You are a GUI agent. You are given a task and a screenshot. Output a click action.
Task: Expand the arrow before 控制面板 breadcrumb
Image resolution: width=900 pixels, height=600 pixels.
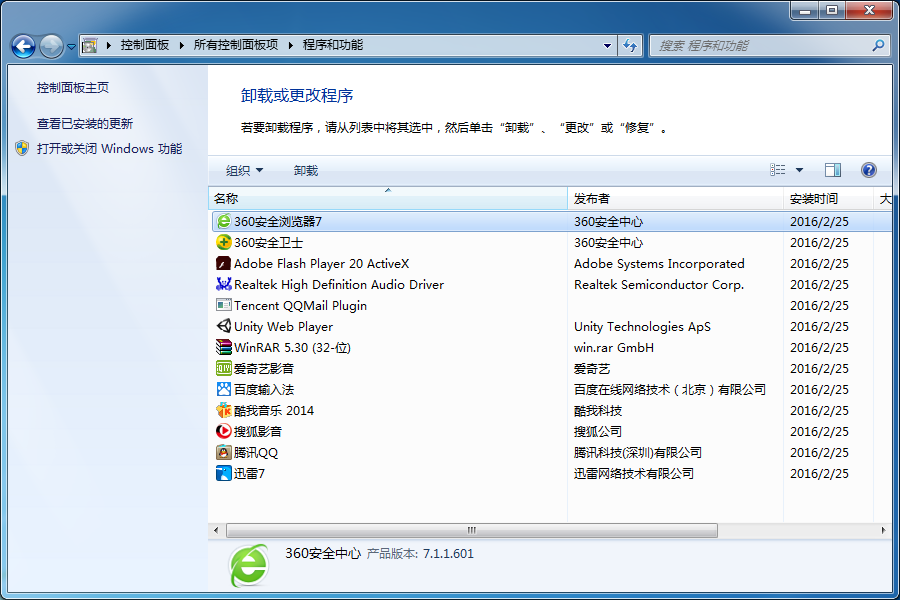coord(108,45)
